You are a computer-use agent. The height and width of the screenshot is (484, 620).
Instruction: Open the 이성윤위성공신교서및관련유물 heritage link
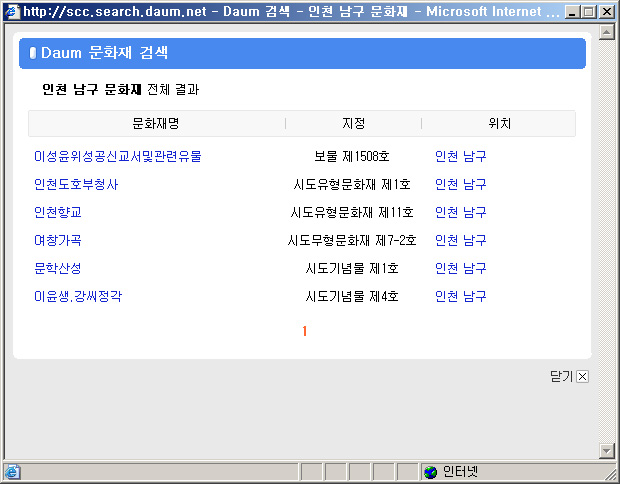pyautogui.click(x=118, y=156)
